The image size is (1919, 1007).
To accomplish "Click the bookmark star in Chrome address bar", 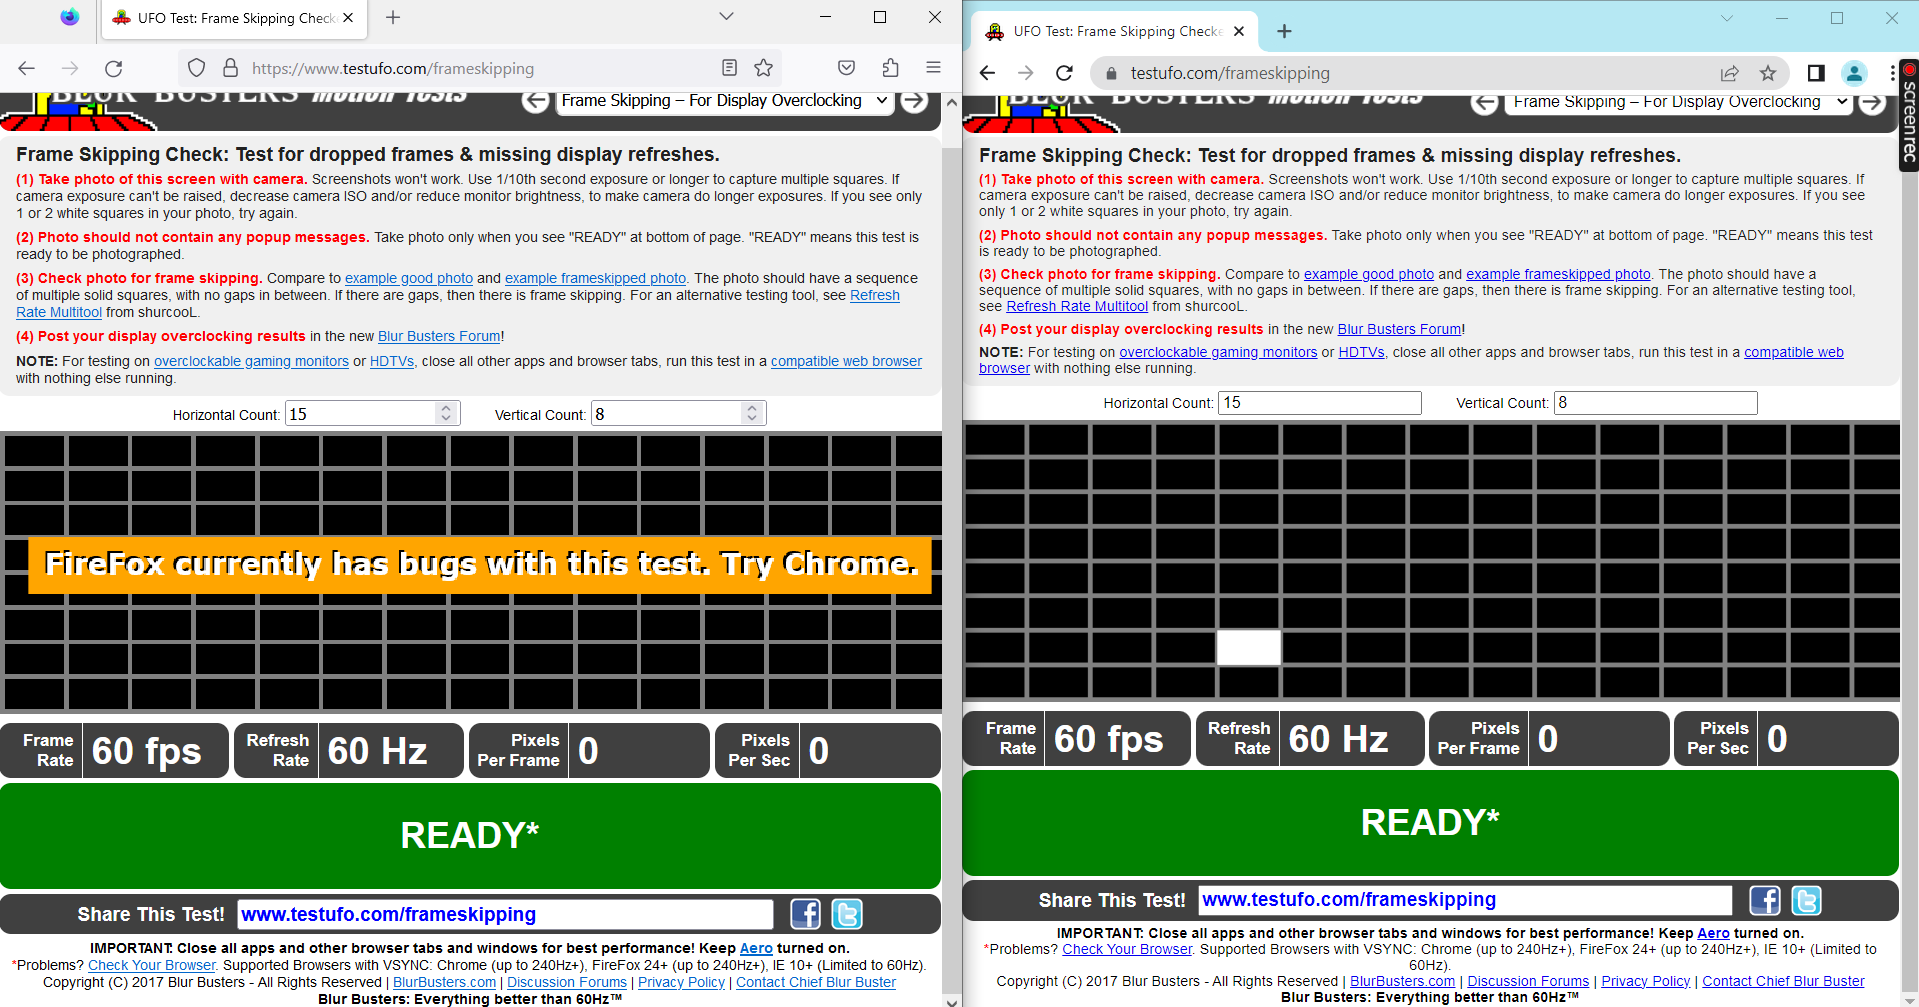I will coord(1770,73).
